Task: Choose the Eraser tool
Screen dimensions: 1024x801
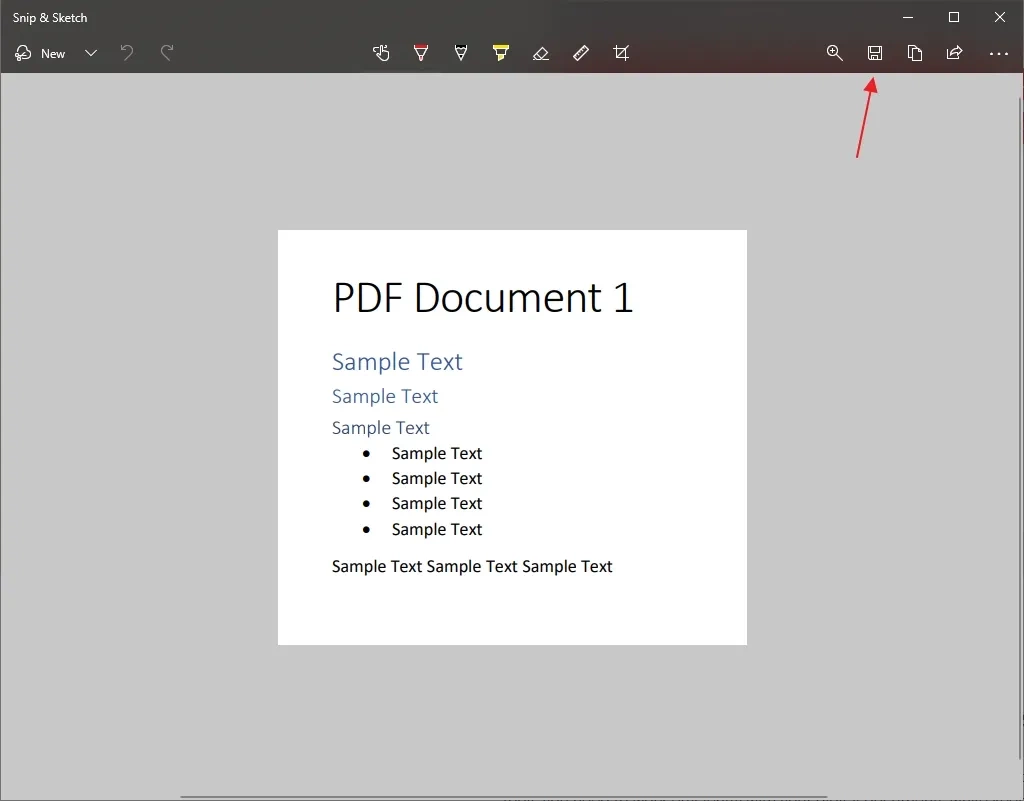Action: 541,53
